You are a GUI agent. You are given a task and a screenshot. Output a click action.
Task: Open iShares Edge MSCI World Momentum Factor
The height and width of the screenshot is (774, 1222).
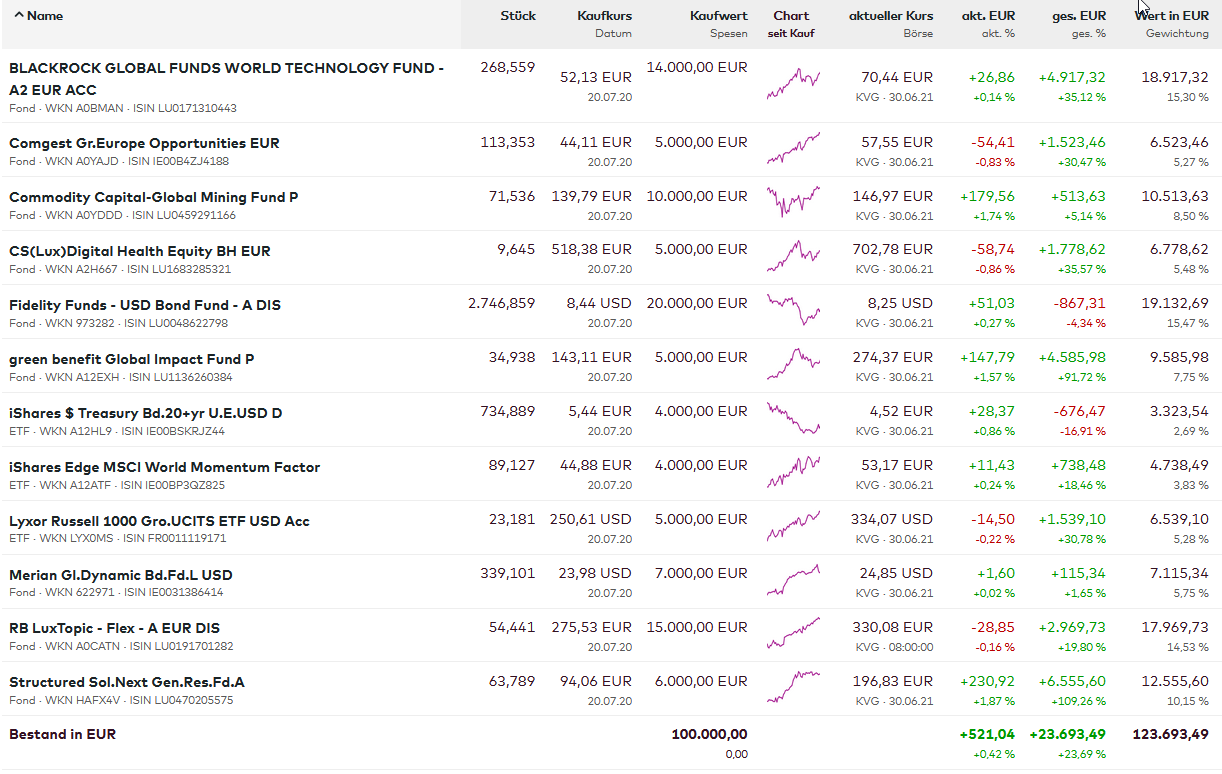(x=164, y=467)
